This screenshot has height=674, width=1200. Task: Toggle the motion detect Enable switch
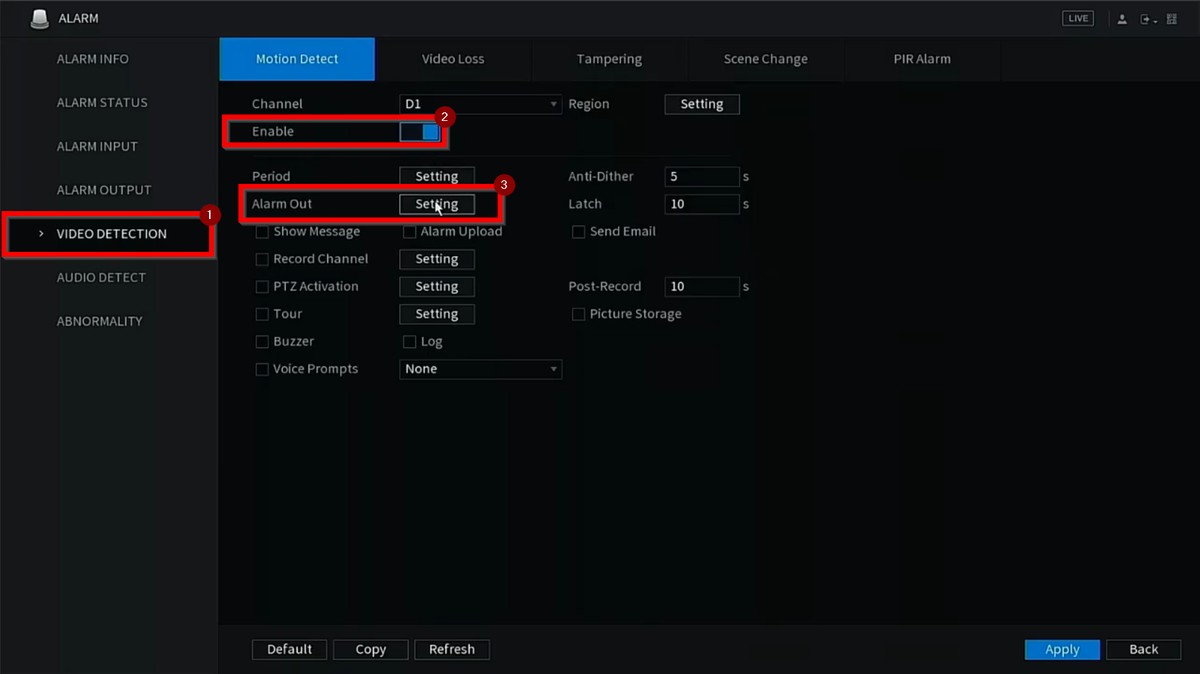(420, 132)
